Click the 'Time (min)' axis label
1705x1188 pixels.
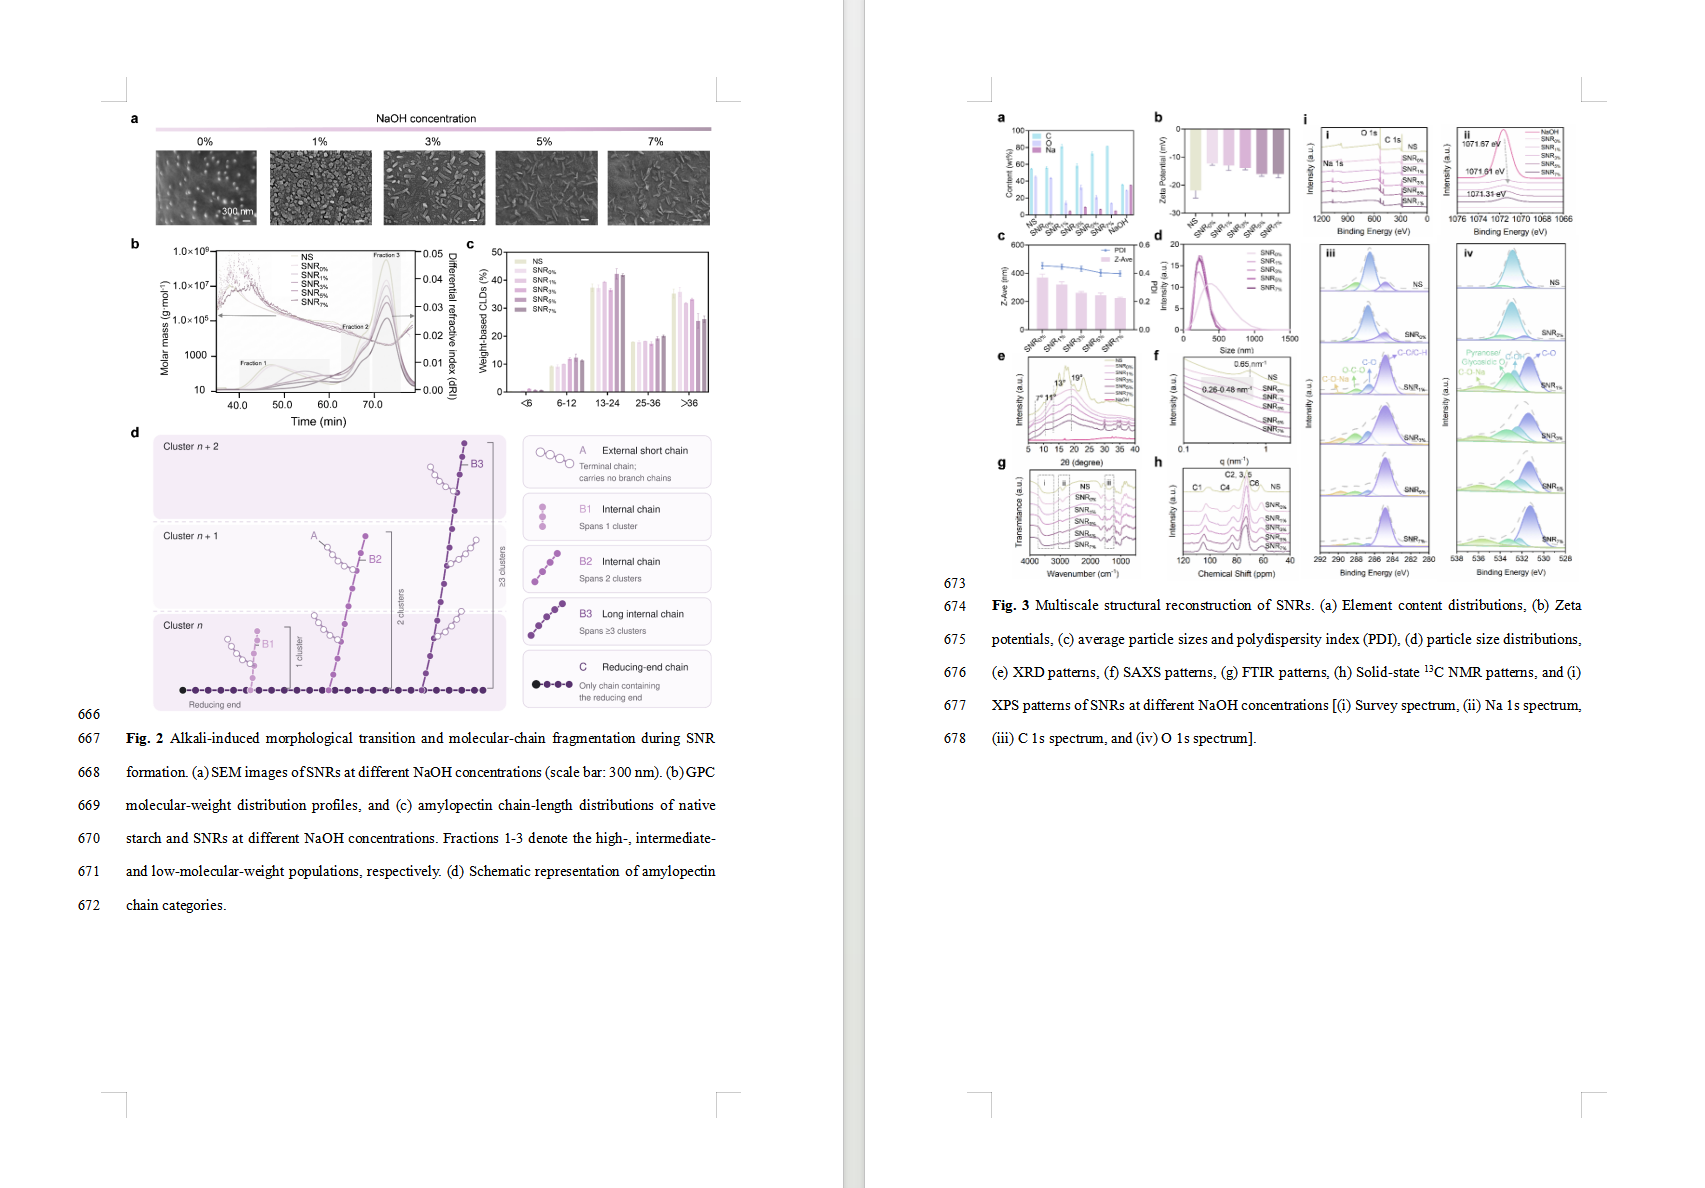(x=318, y=421)
